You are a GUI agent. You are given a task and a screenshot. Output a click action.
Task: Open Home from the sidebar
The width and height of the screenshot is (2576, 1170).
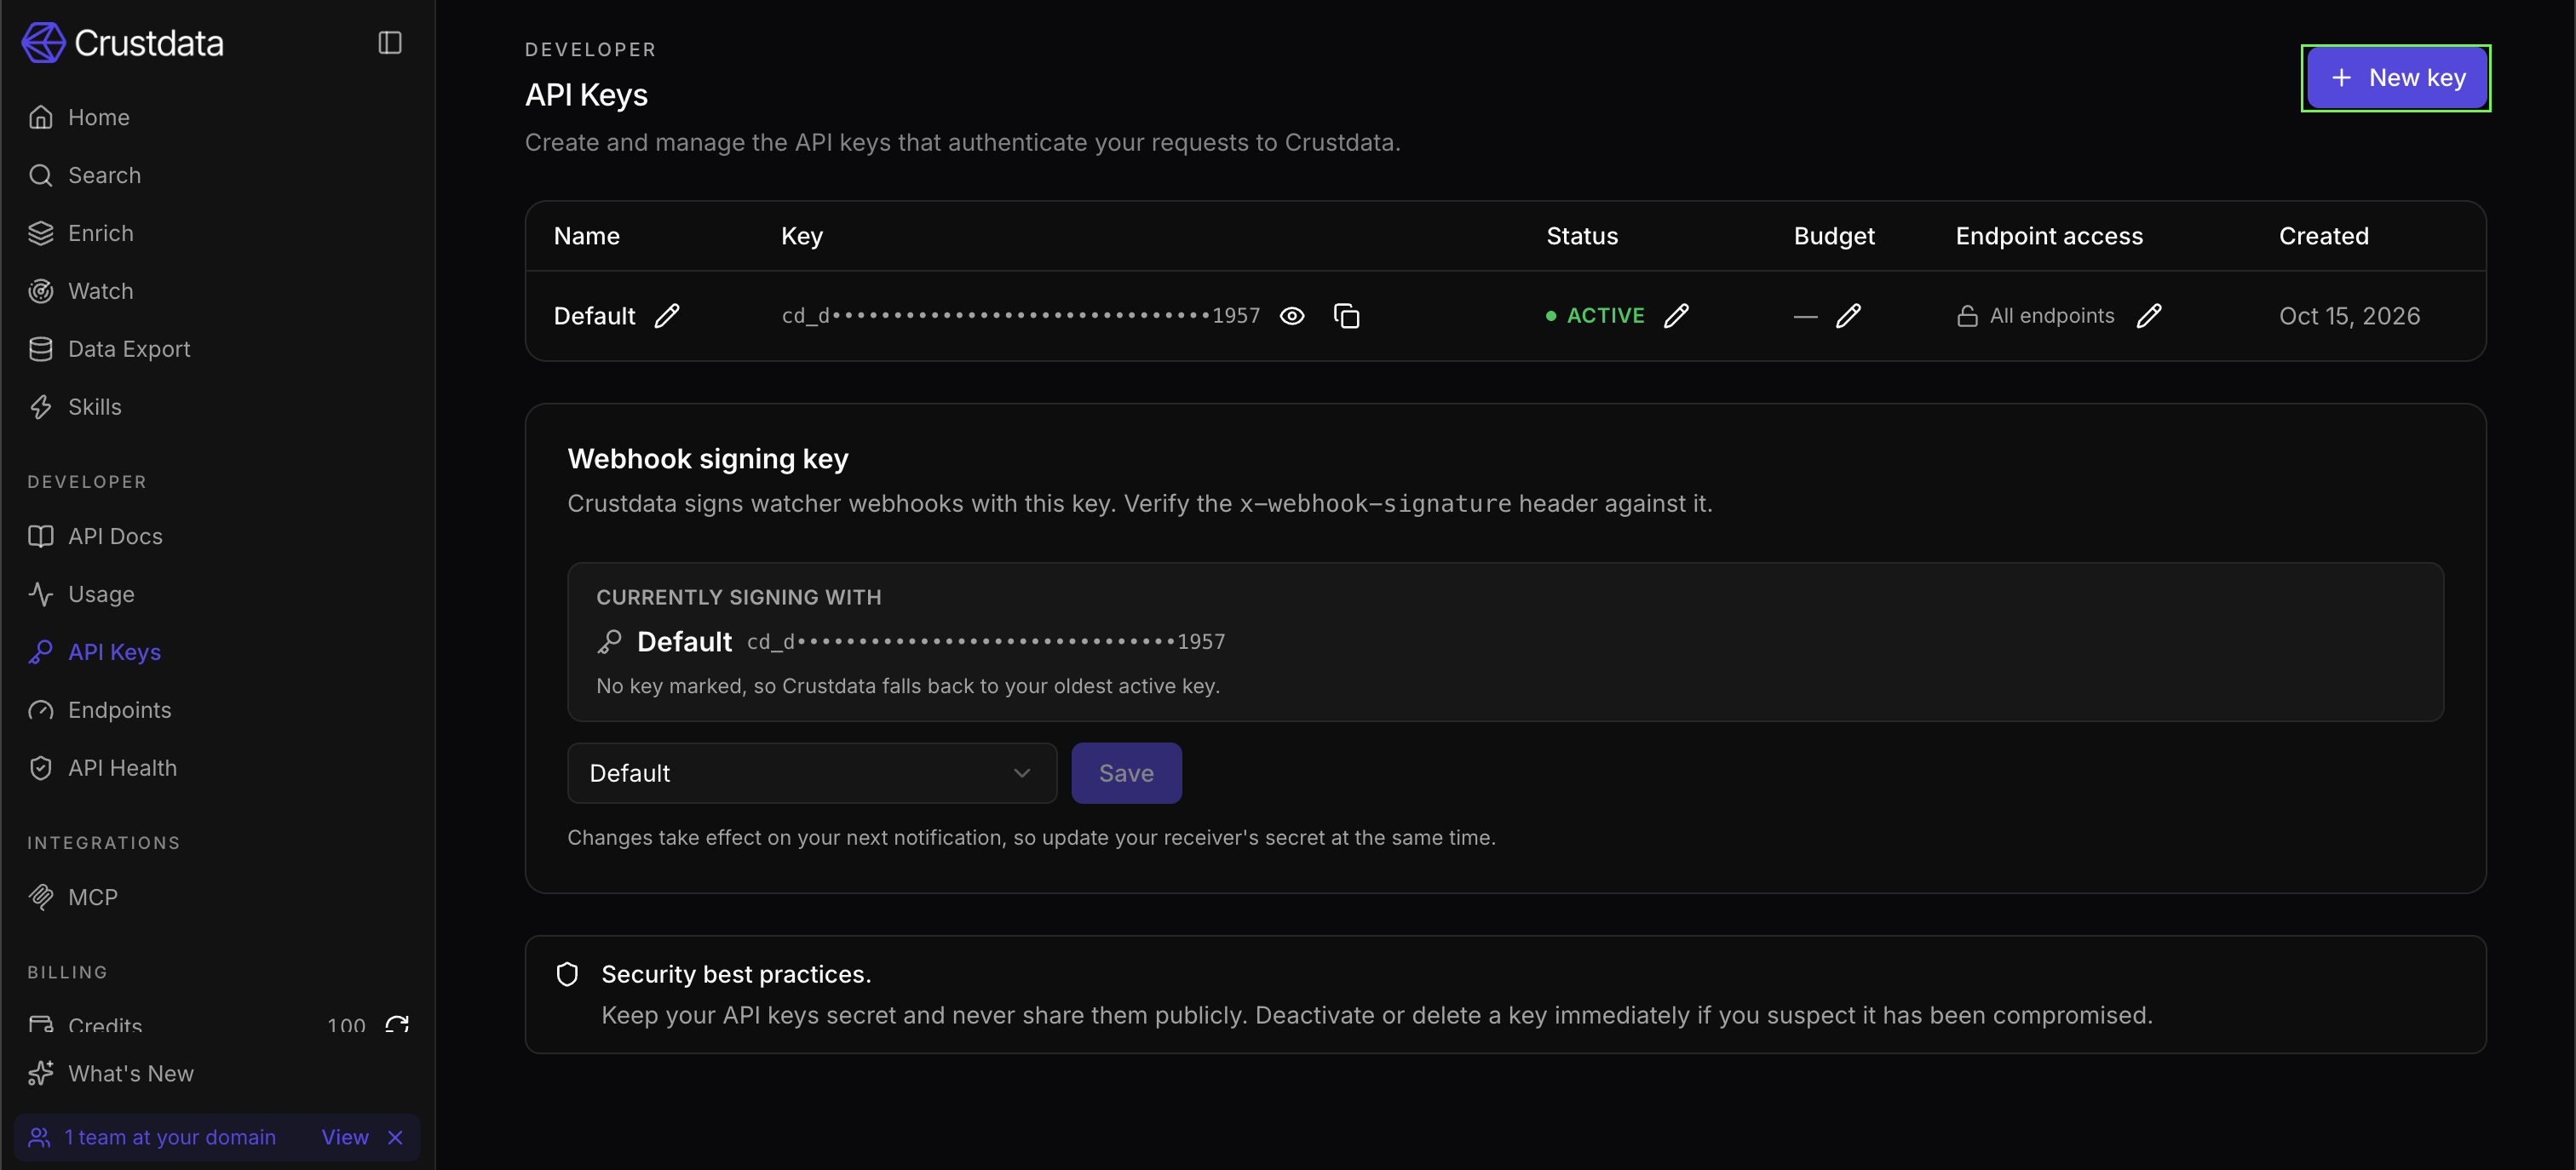[98, 117]
